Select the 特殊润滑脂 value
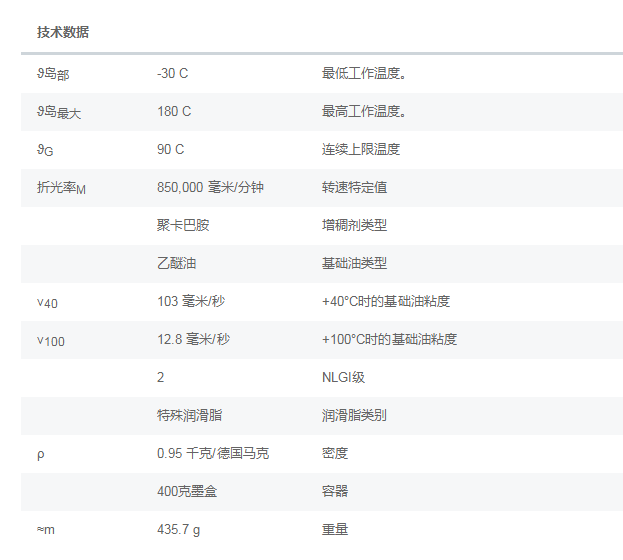 [190, 415]
